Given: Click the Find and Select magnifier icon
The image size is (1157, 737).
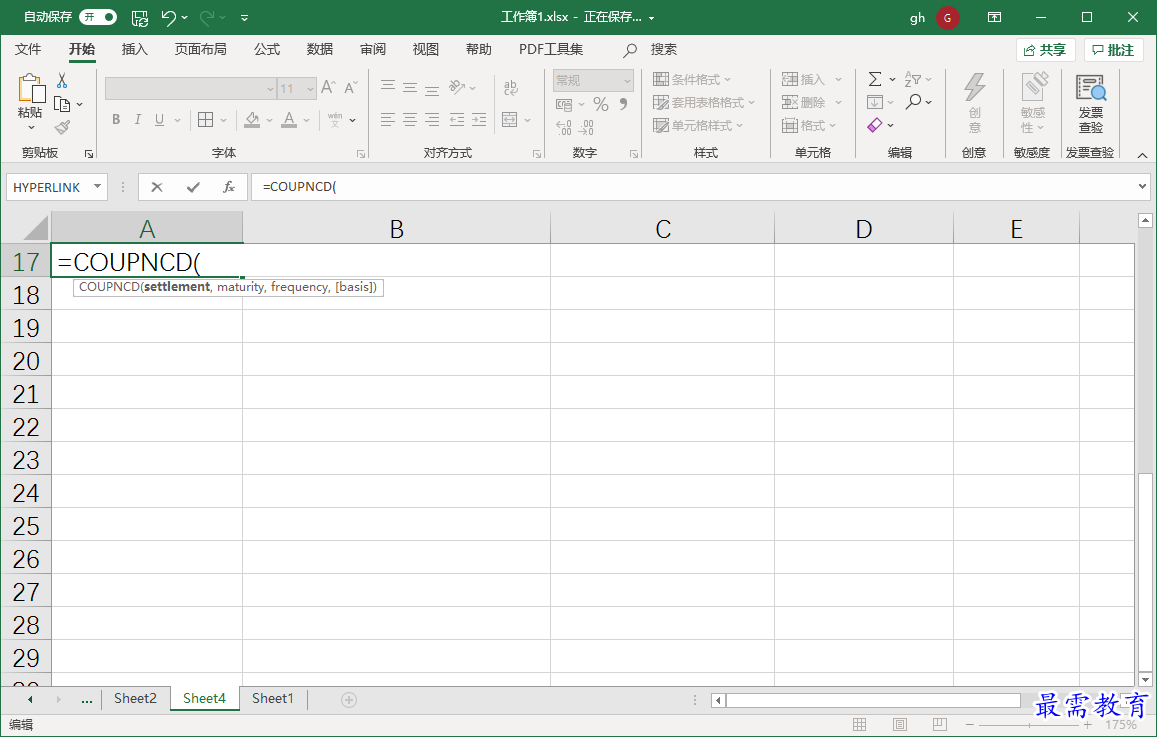Looking at the screenshot, I should coord(913,102).
